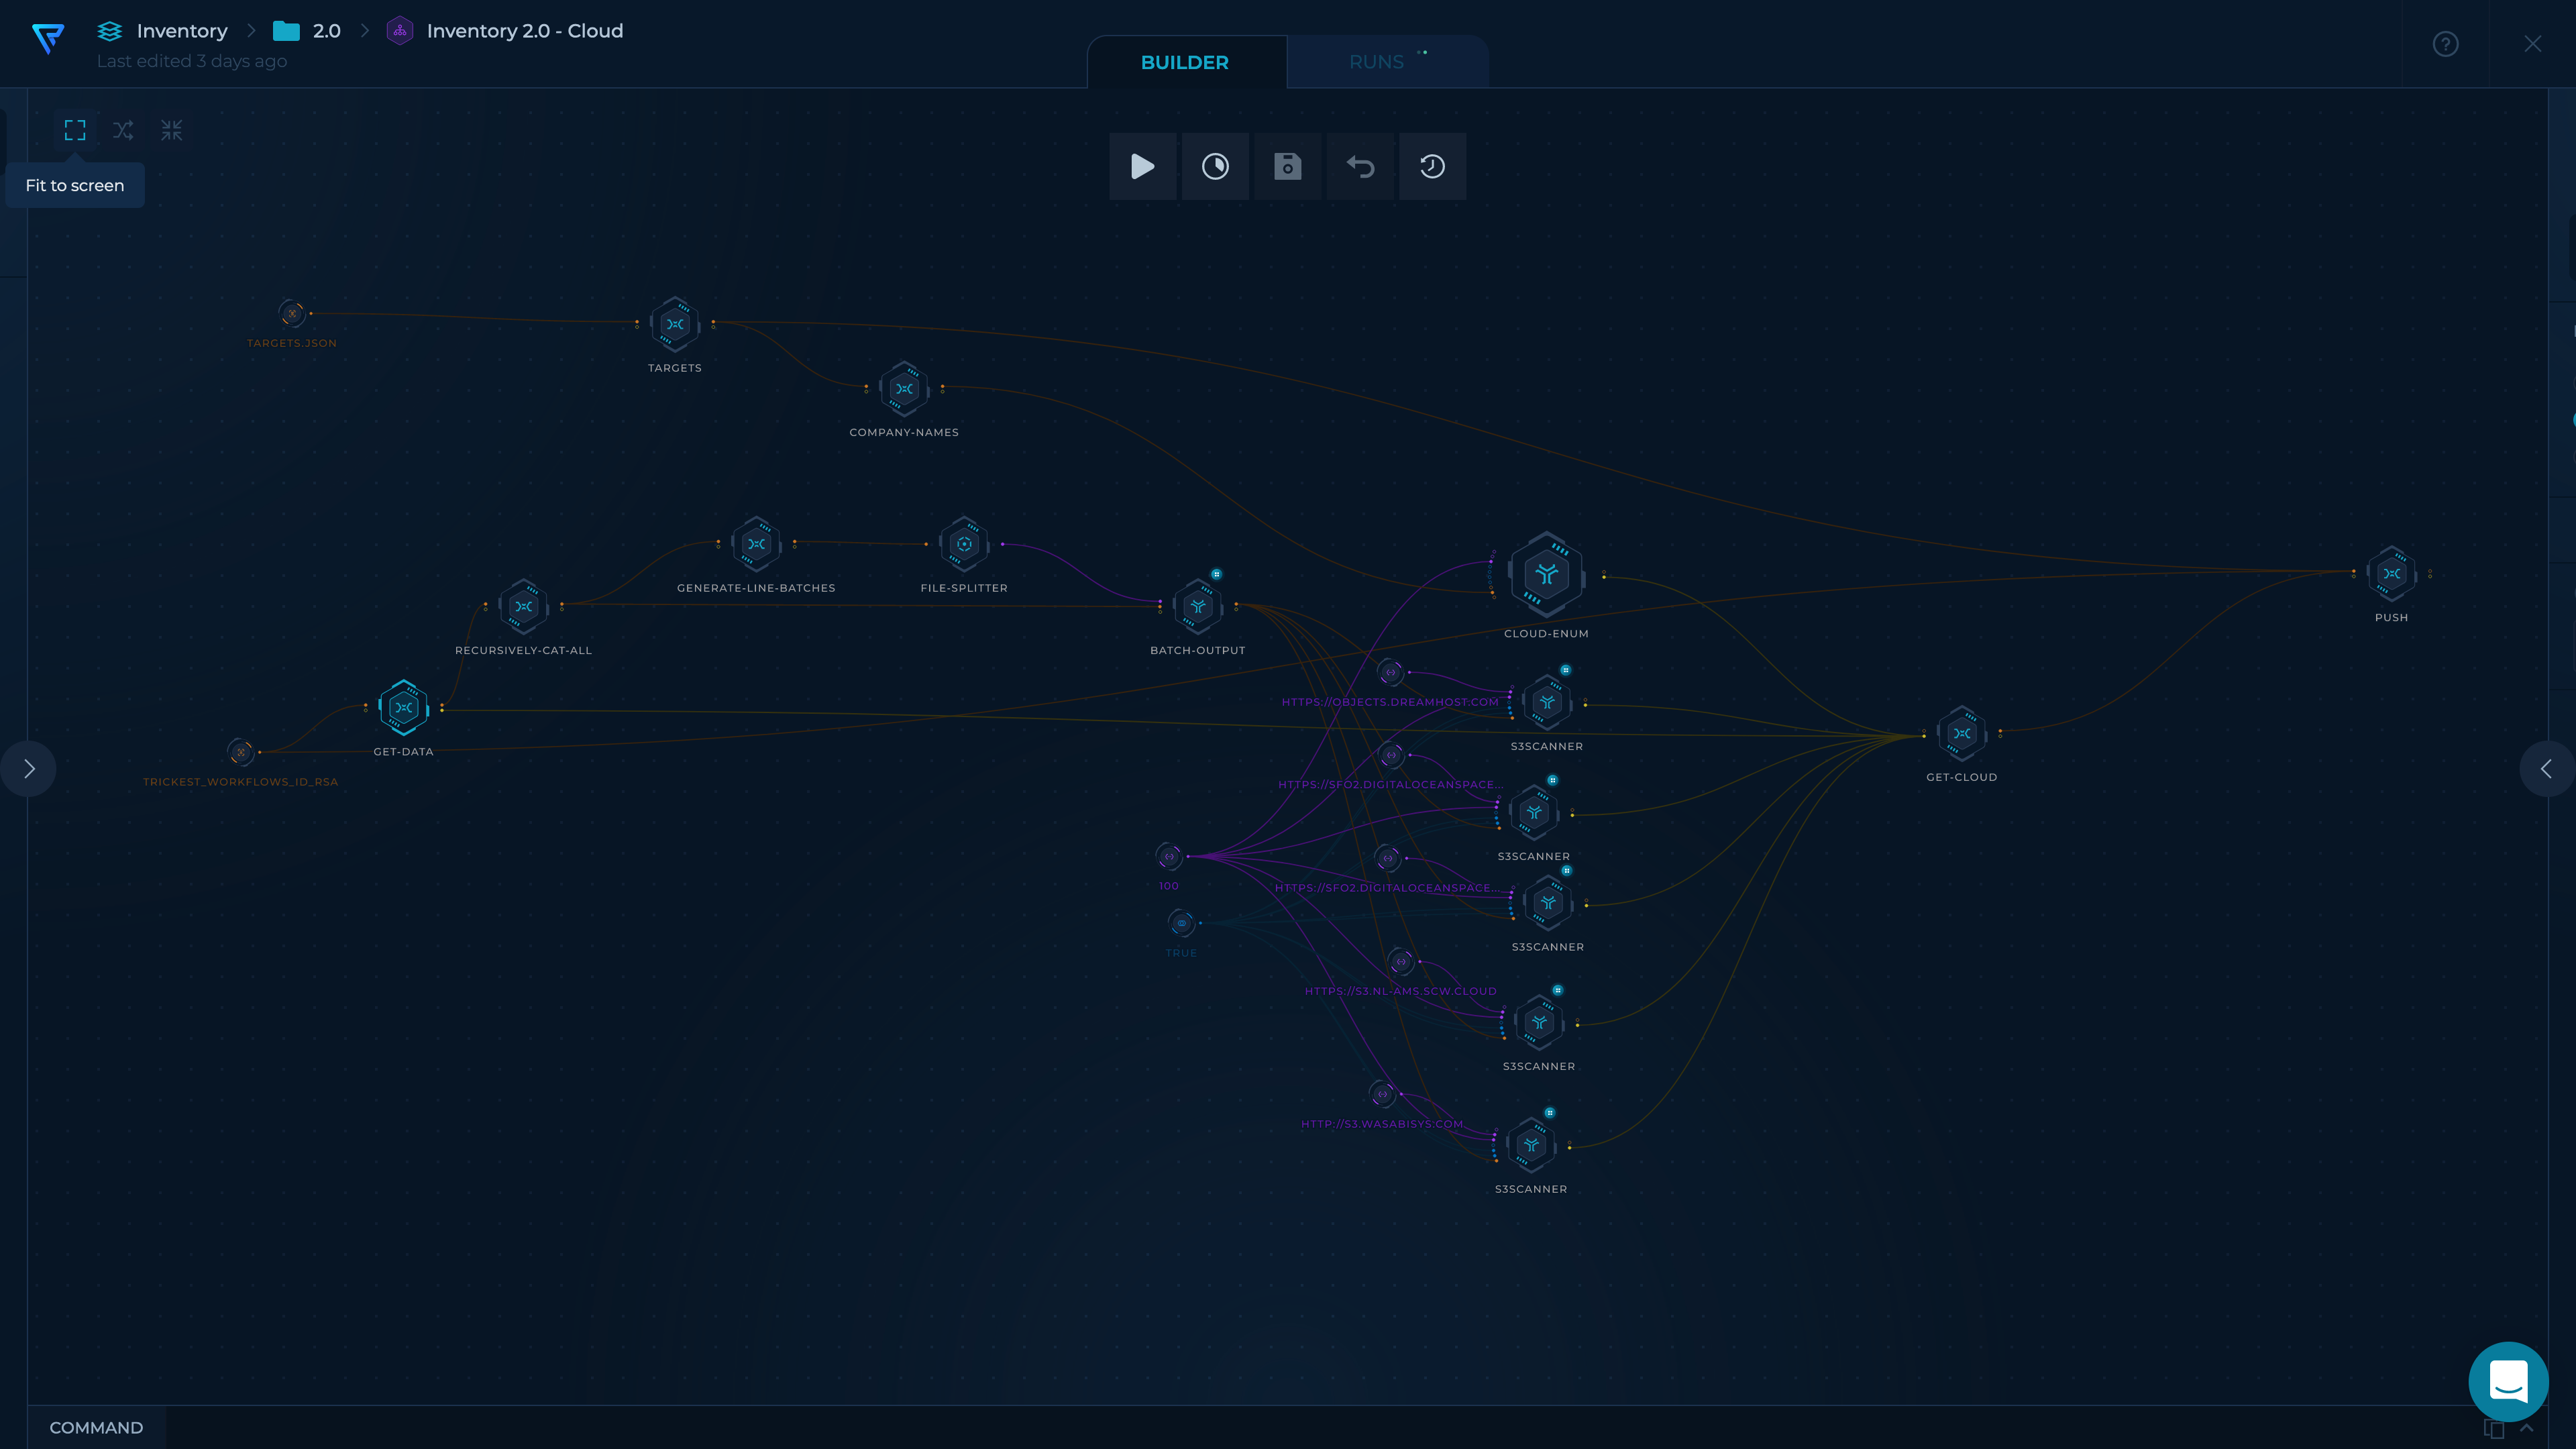
Task: Open the version history icon
Action: tap(1432, 166)
